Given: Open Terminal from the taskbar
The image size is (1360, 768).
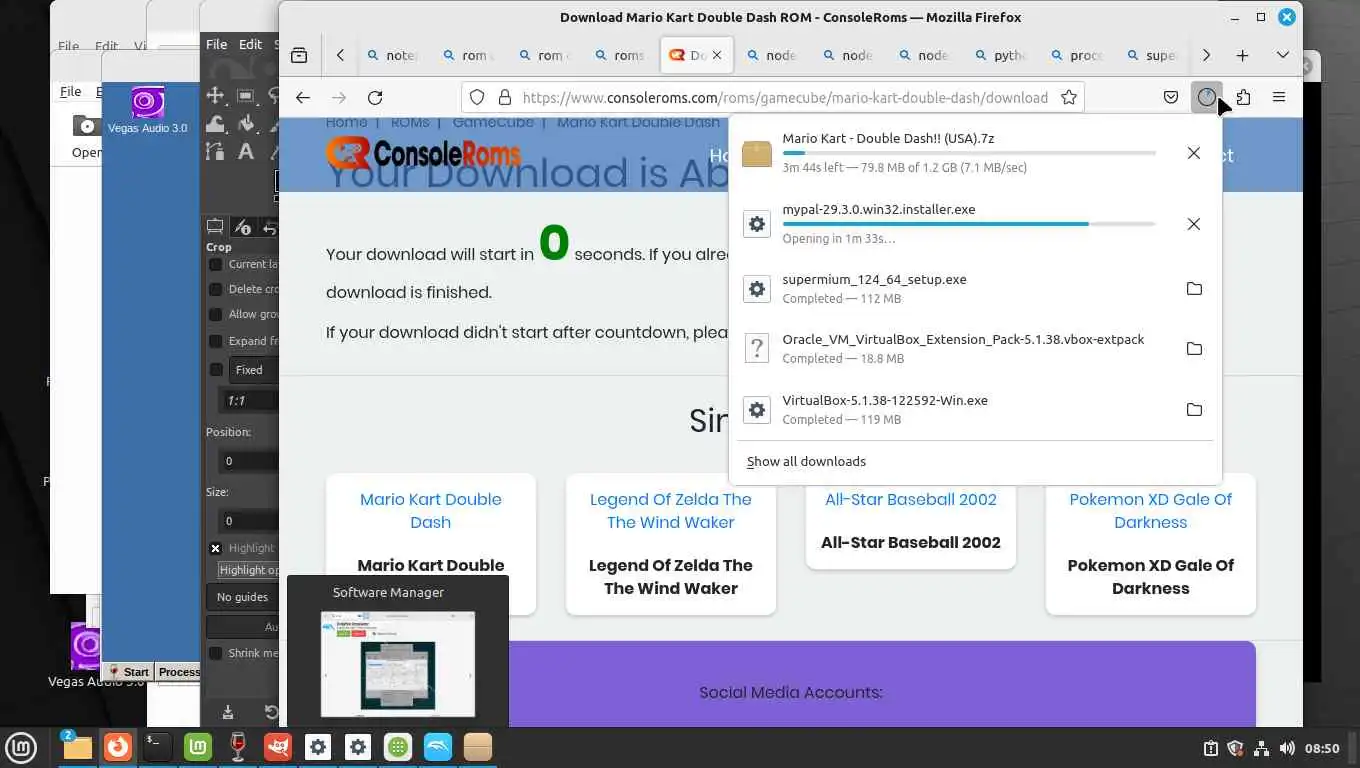Looking at the screenshot, I should [158, 747].
